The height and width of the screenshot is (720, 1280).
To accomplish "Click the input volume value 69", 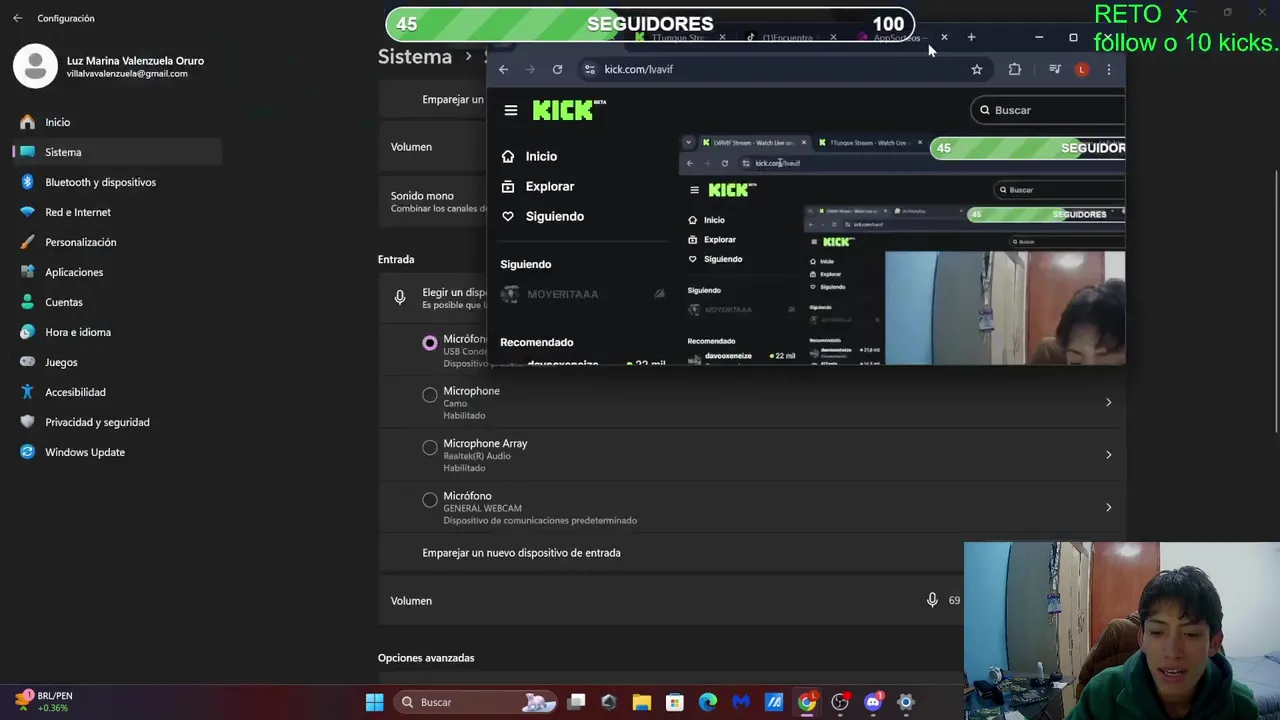I will click(x=954, y=600).
